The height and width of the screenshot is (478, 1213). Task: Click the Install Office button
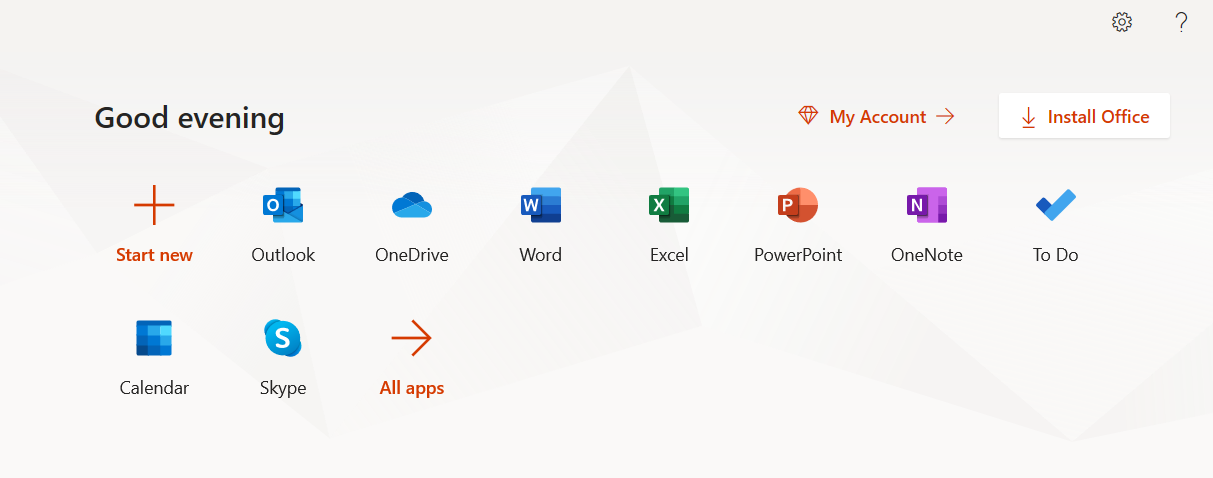[1084, 116]
